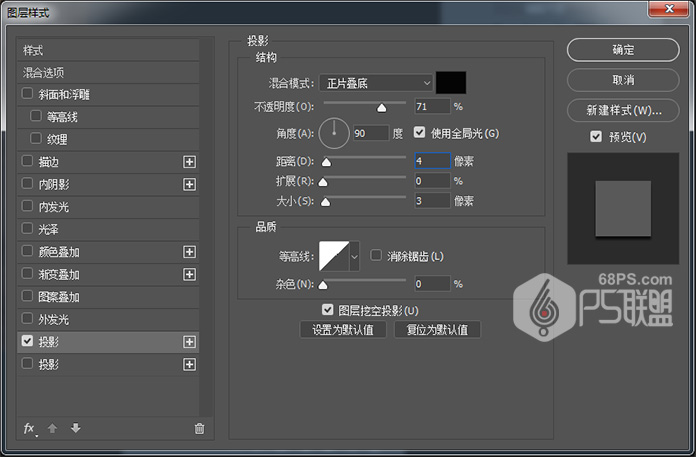Move effect down with the down arrow
The image size is (696, 457).
[x=76, y=428]
